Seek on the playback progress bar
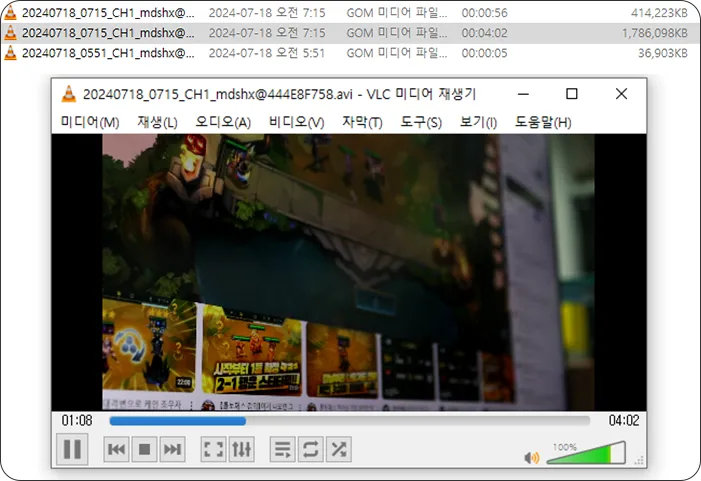The height and width of the screenshot is (481, 701). click(350, 421)
